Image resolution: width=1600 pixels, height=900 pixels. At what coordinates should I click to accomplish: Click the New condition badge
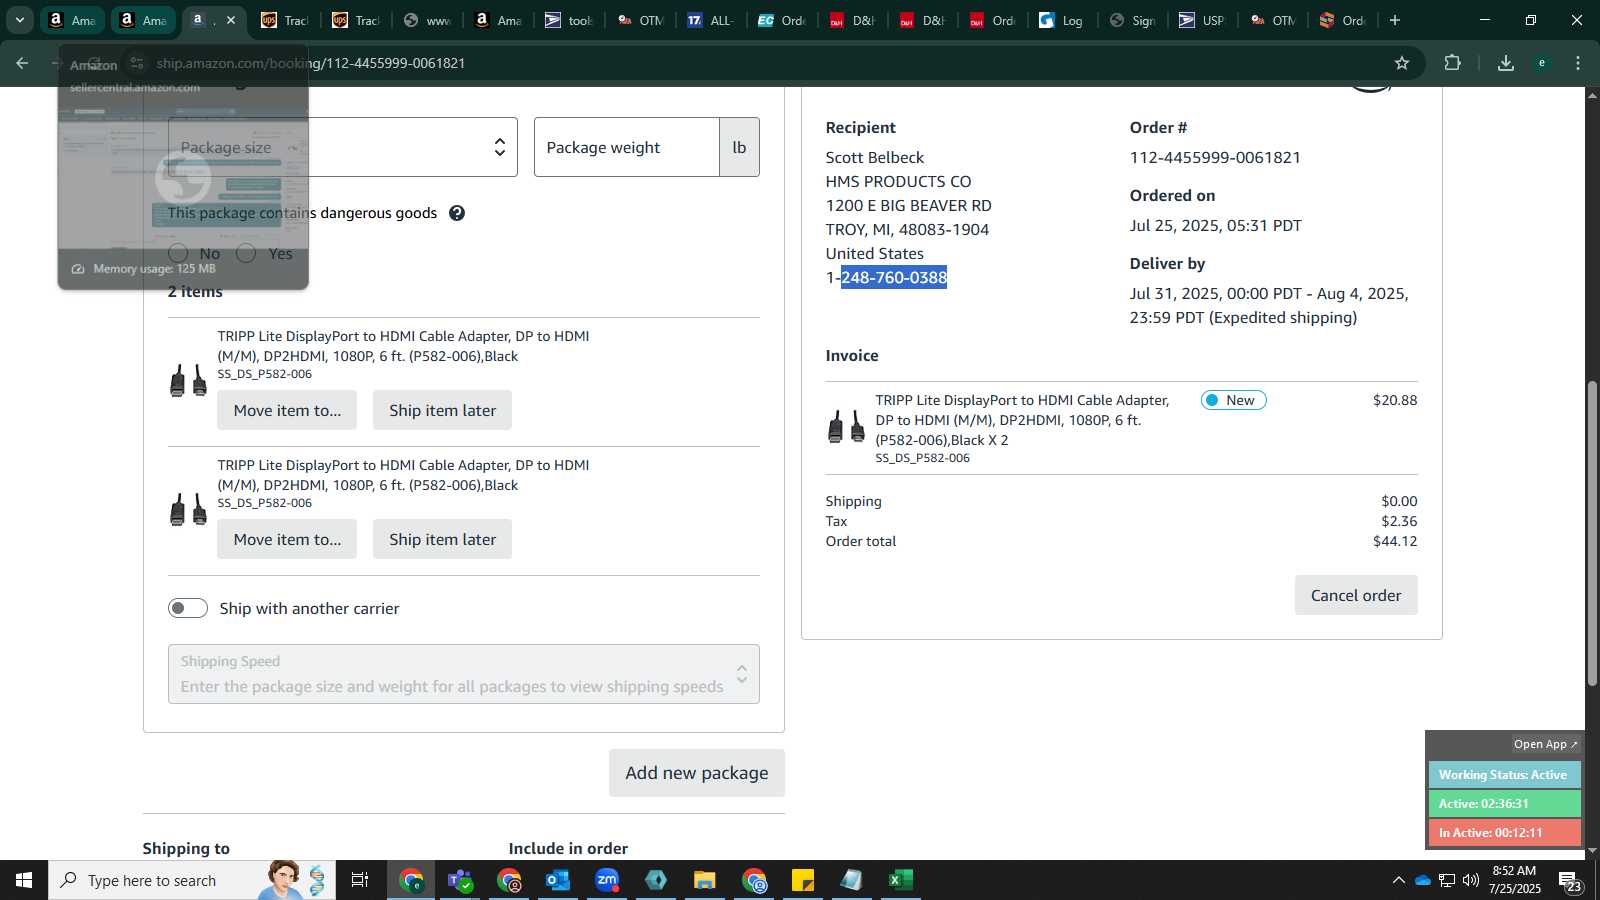click(x=1234, y=400)
